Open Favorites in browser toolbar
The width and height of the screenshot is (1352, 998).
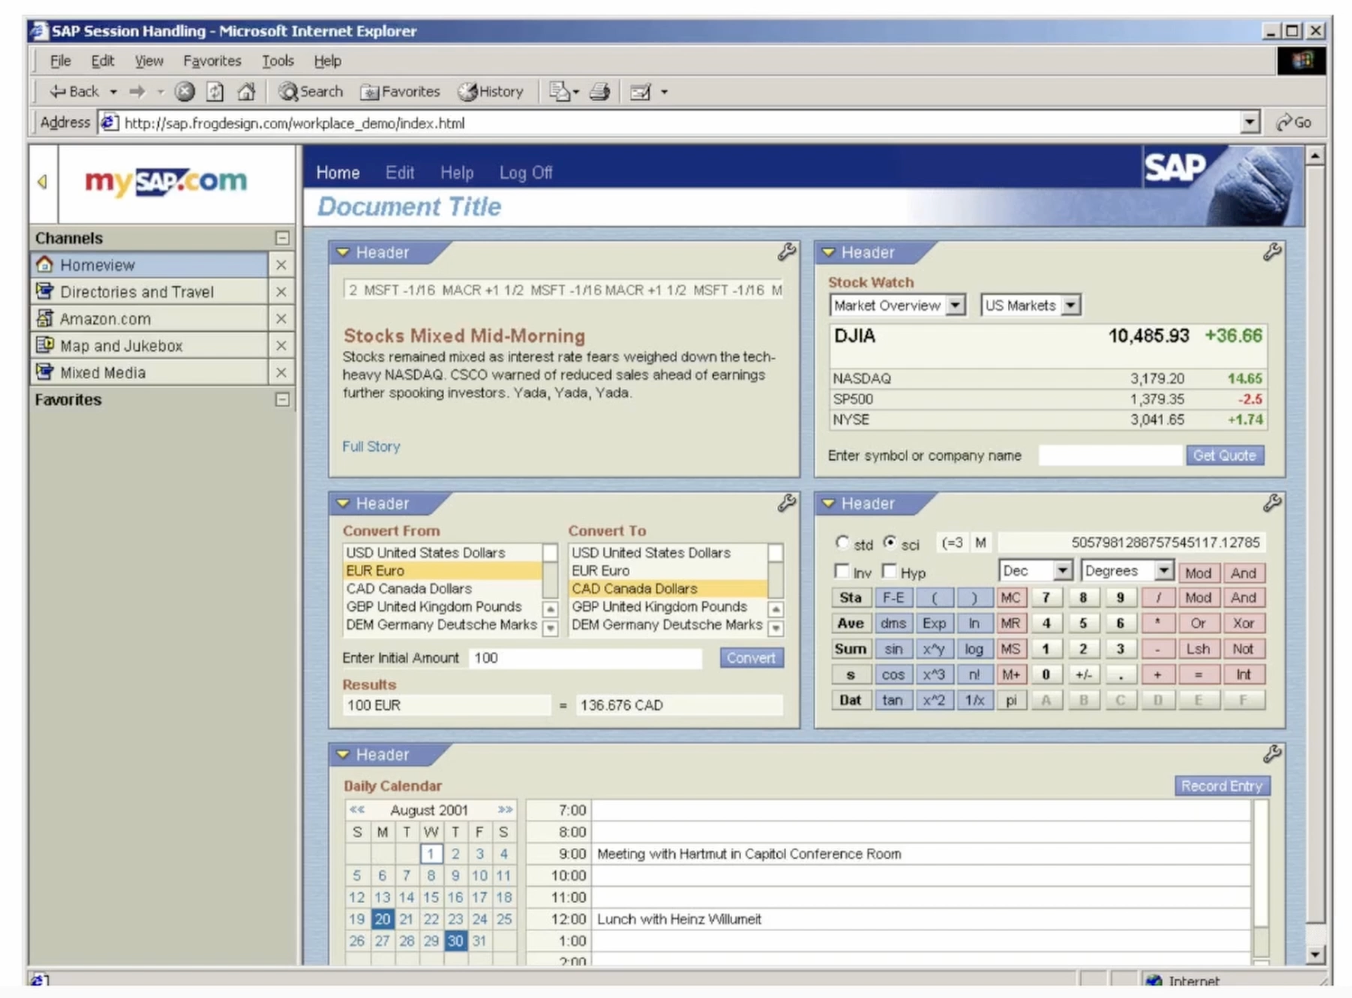(x=400, y=91)
